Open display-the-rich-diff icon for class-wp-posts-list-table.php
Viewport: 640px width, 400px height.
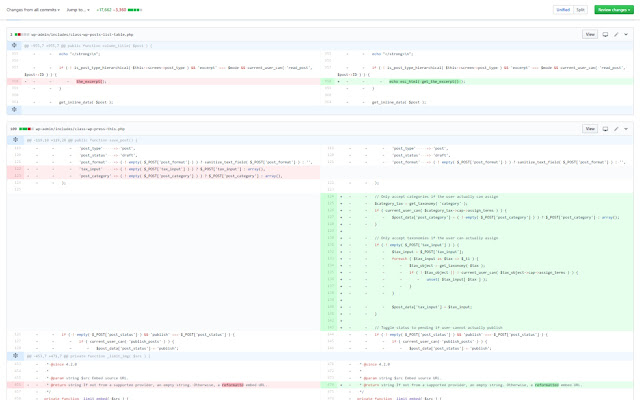click(x=605, y=34)
